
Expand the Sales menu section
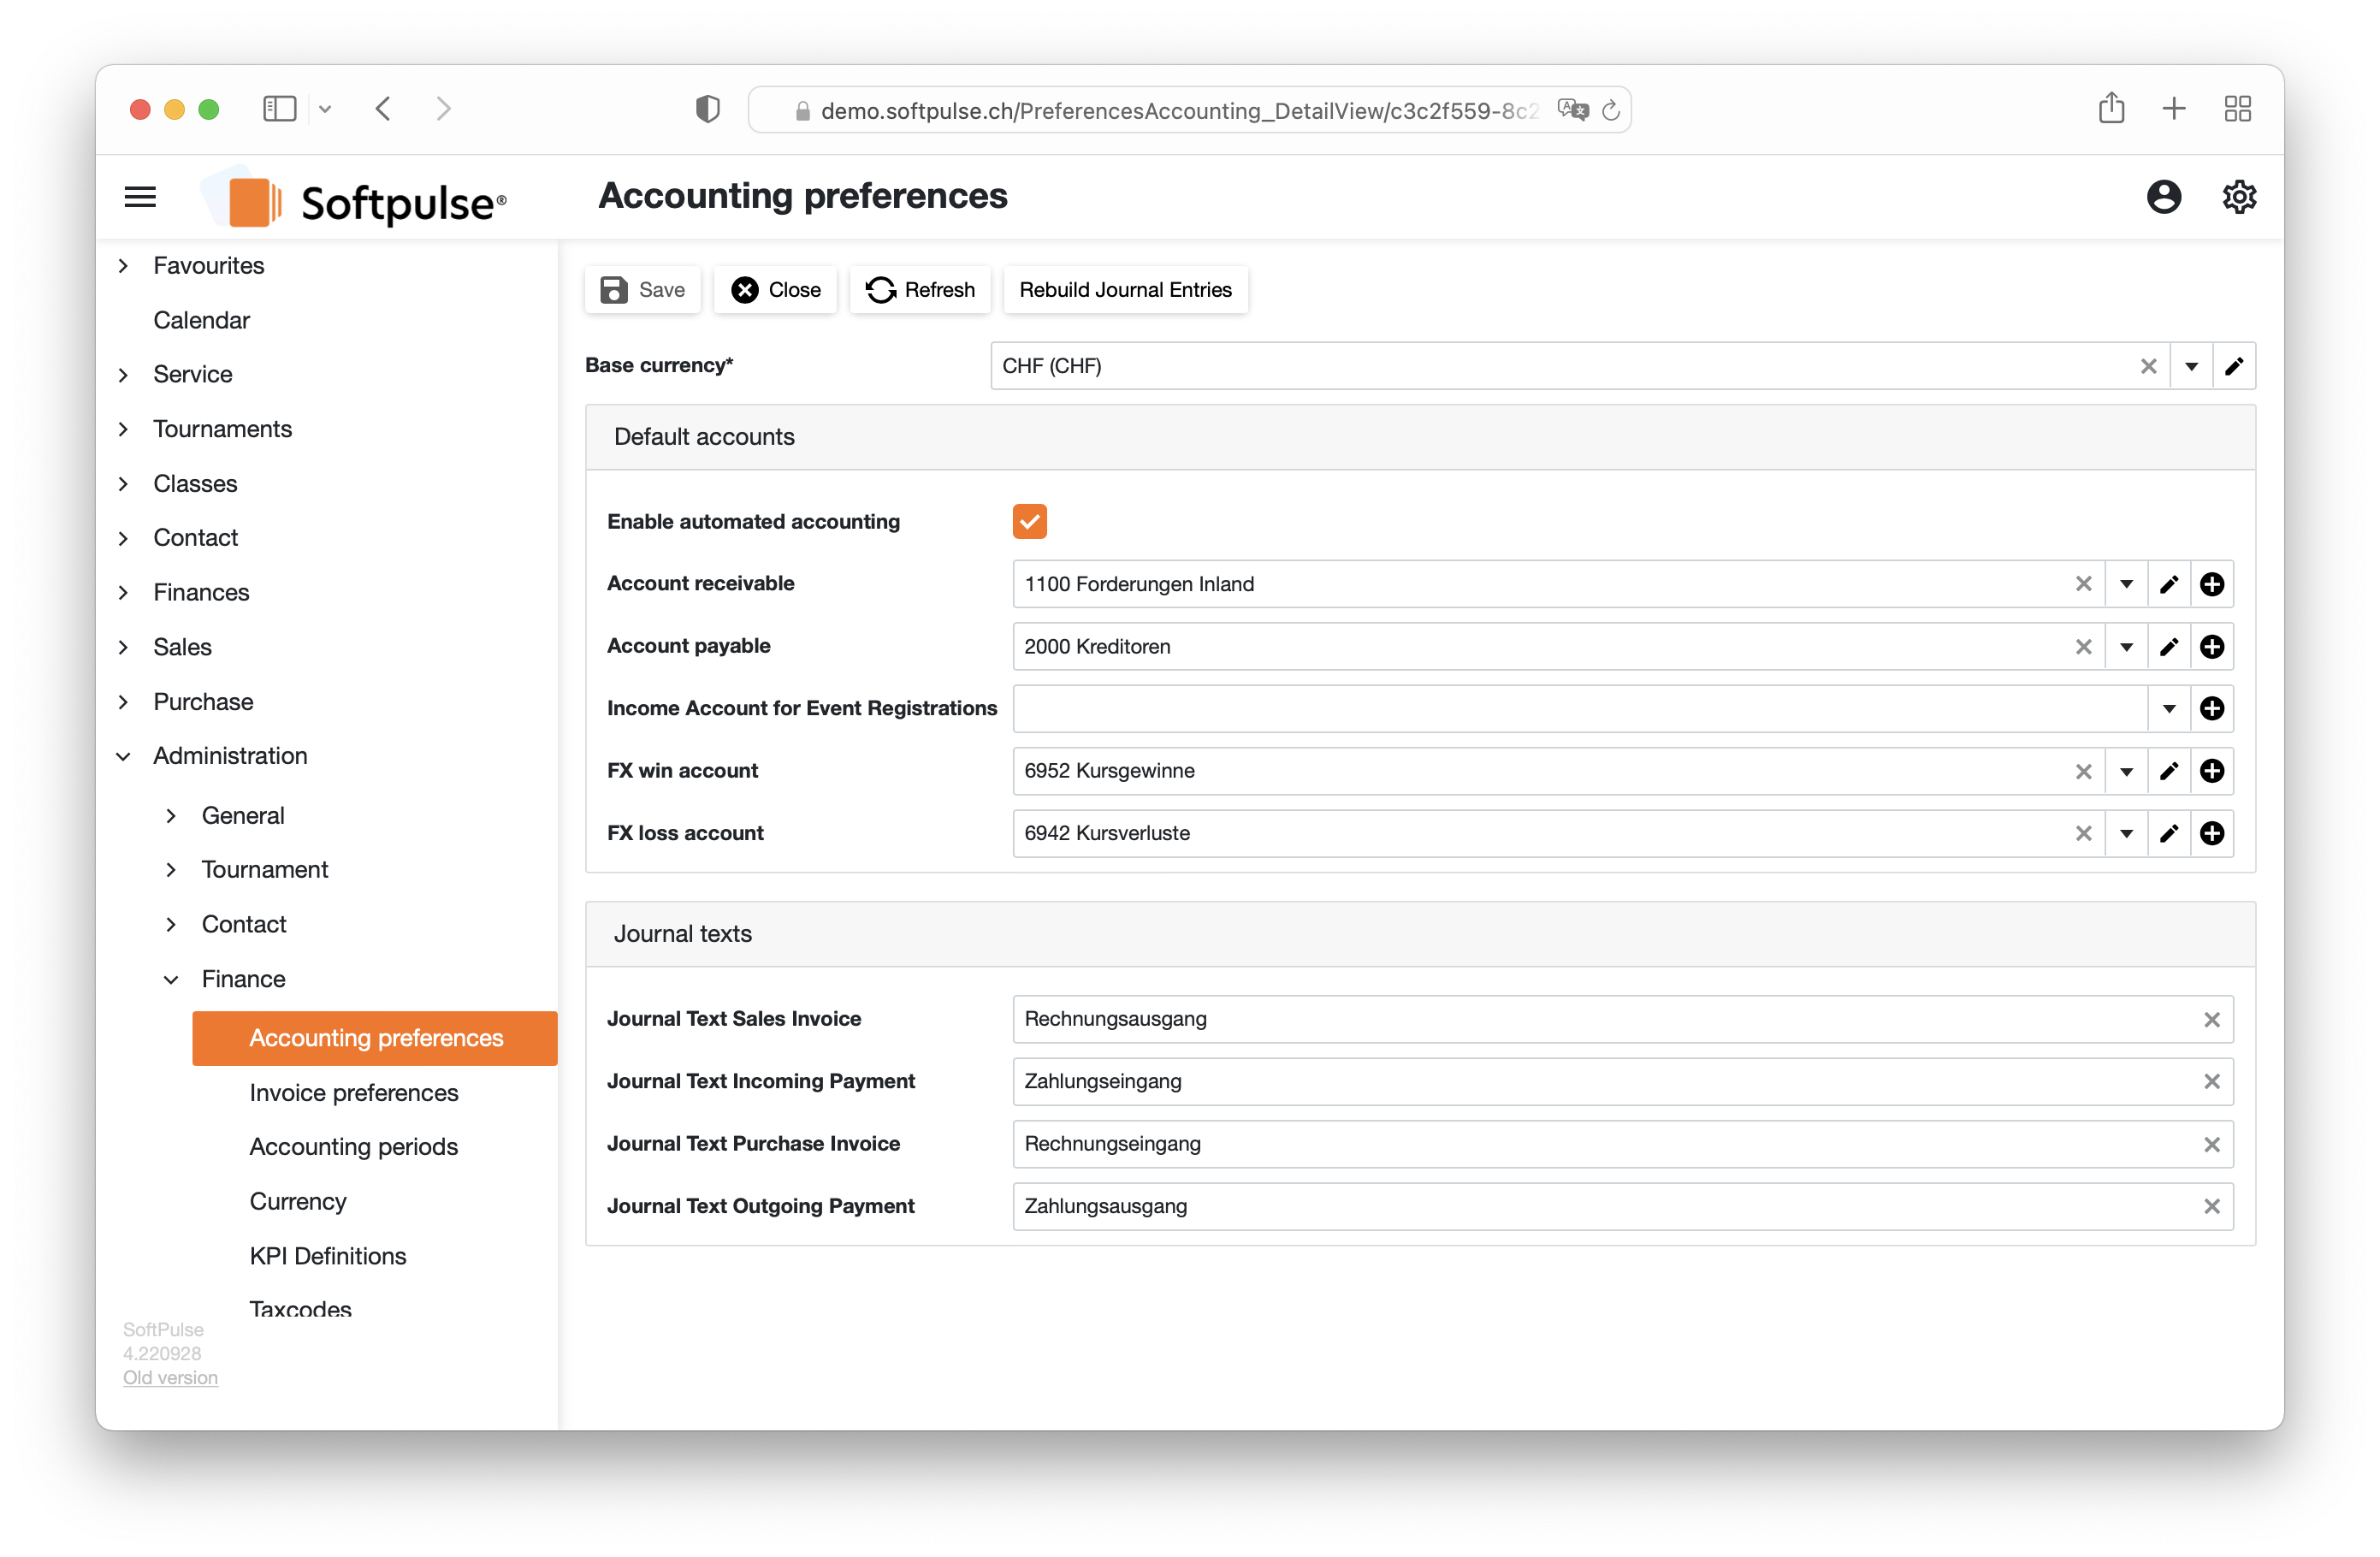click(x=124, y=647)
